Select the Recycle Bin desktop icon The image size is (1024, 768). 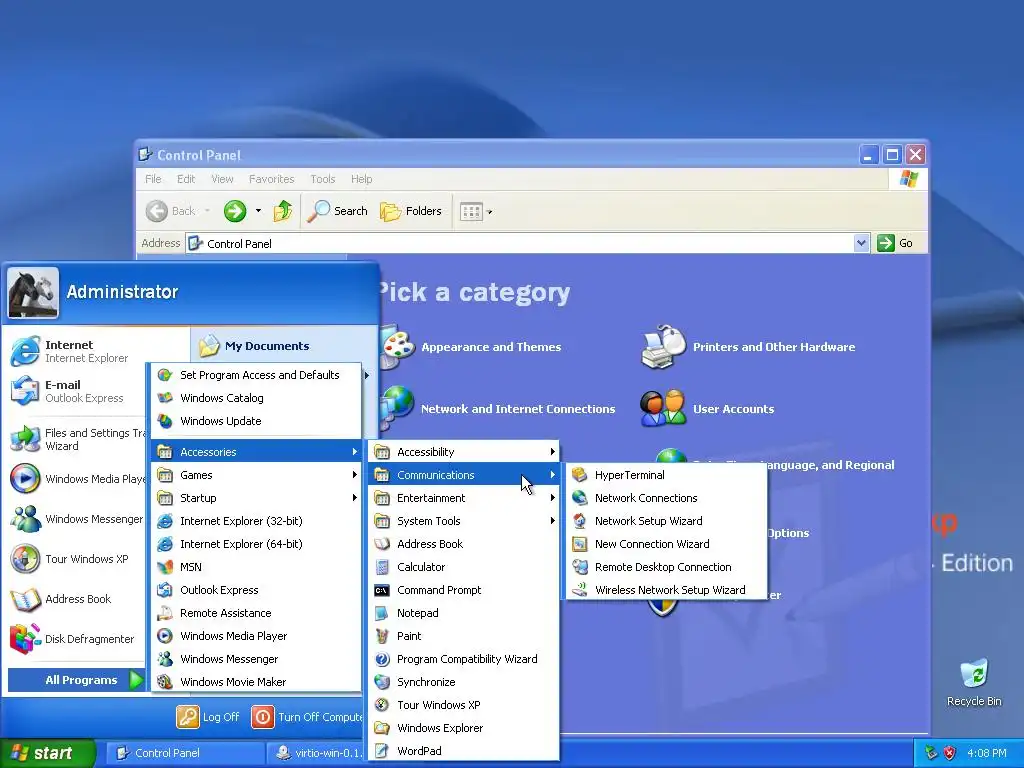point(974,683)
